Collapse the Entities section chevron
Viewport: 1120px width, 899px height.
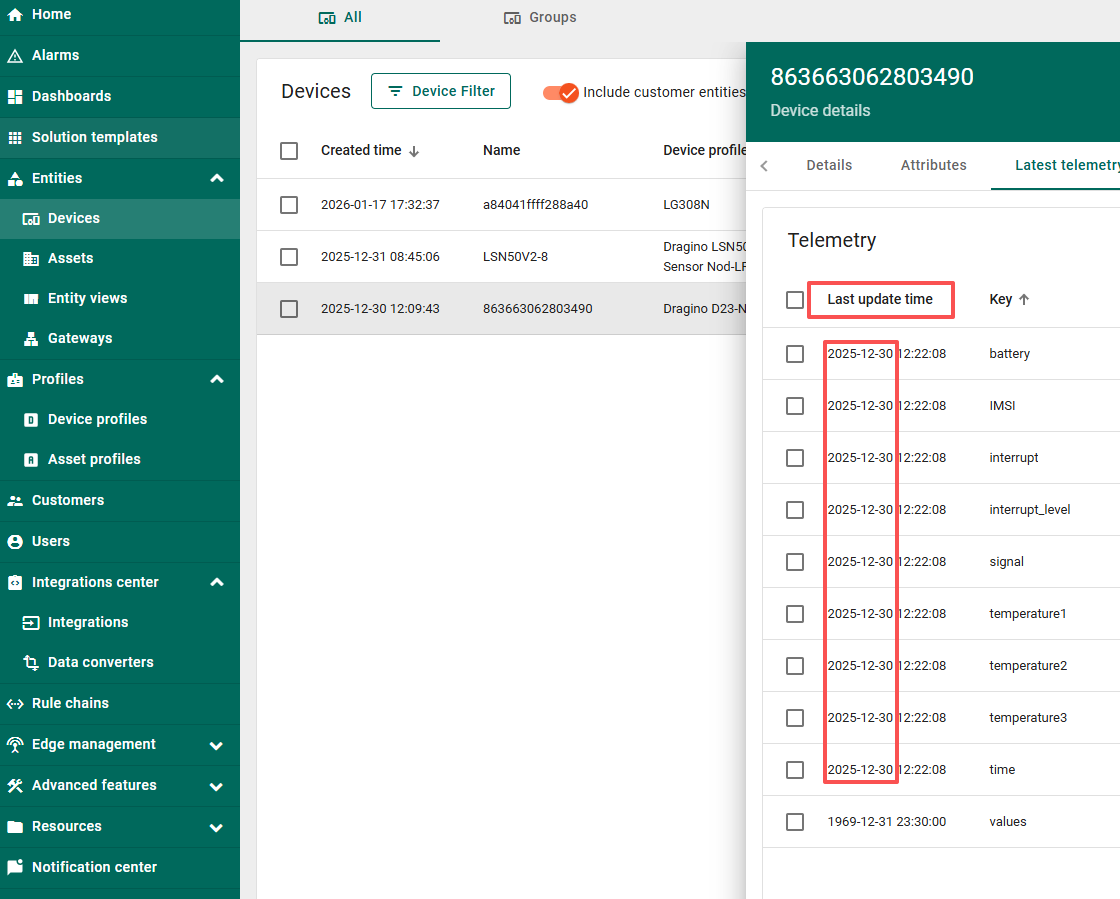pyautogui.click(x=217, y=179)
